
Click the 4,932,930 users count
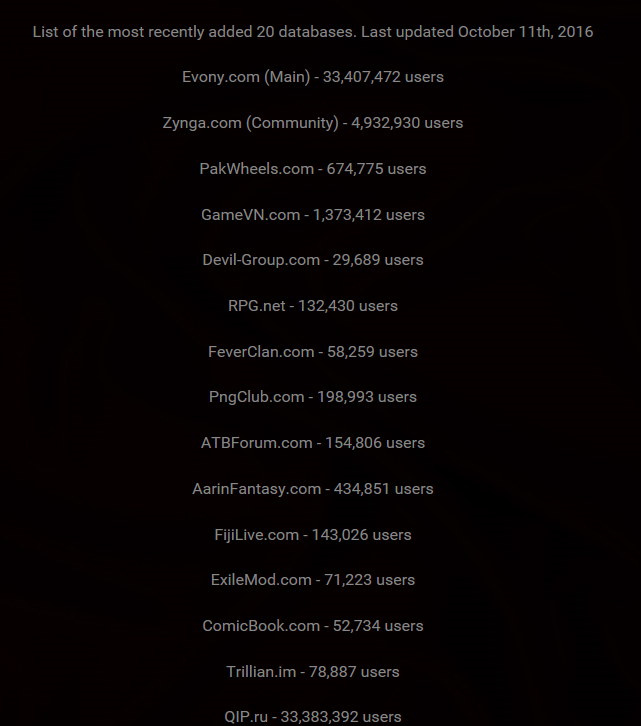tap(407, 123)
